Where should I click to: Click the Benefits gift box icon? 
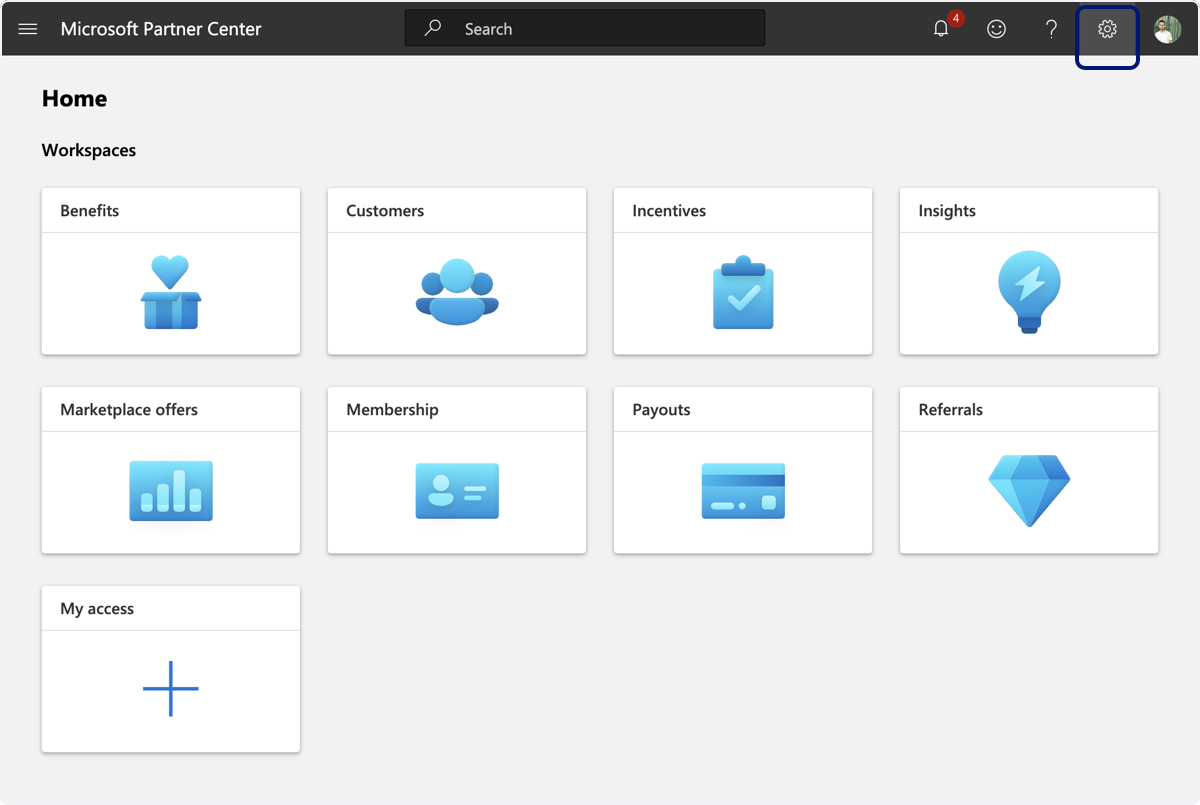click(x=171, y=292)
